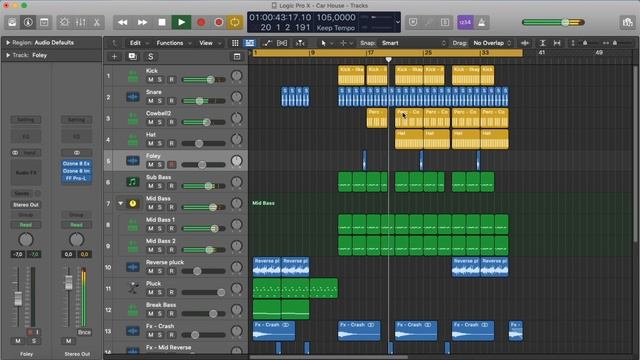Toggle the automation show/hide button
The image size is (640, 360).
click(267, 43)
